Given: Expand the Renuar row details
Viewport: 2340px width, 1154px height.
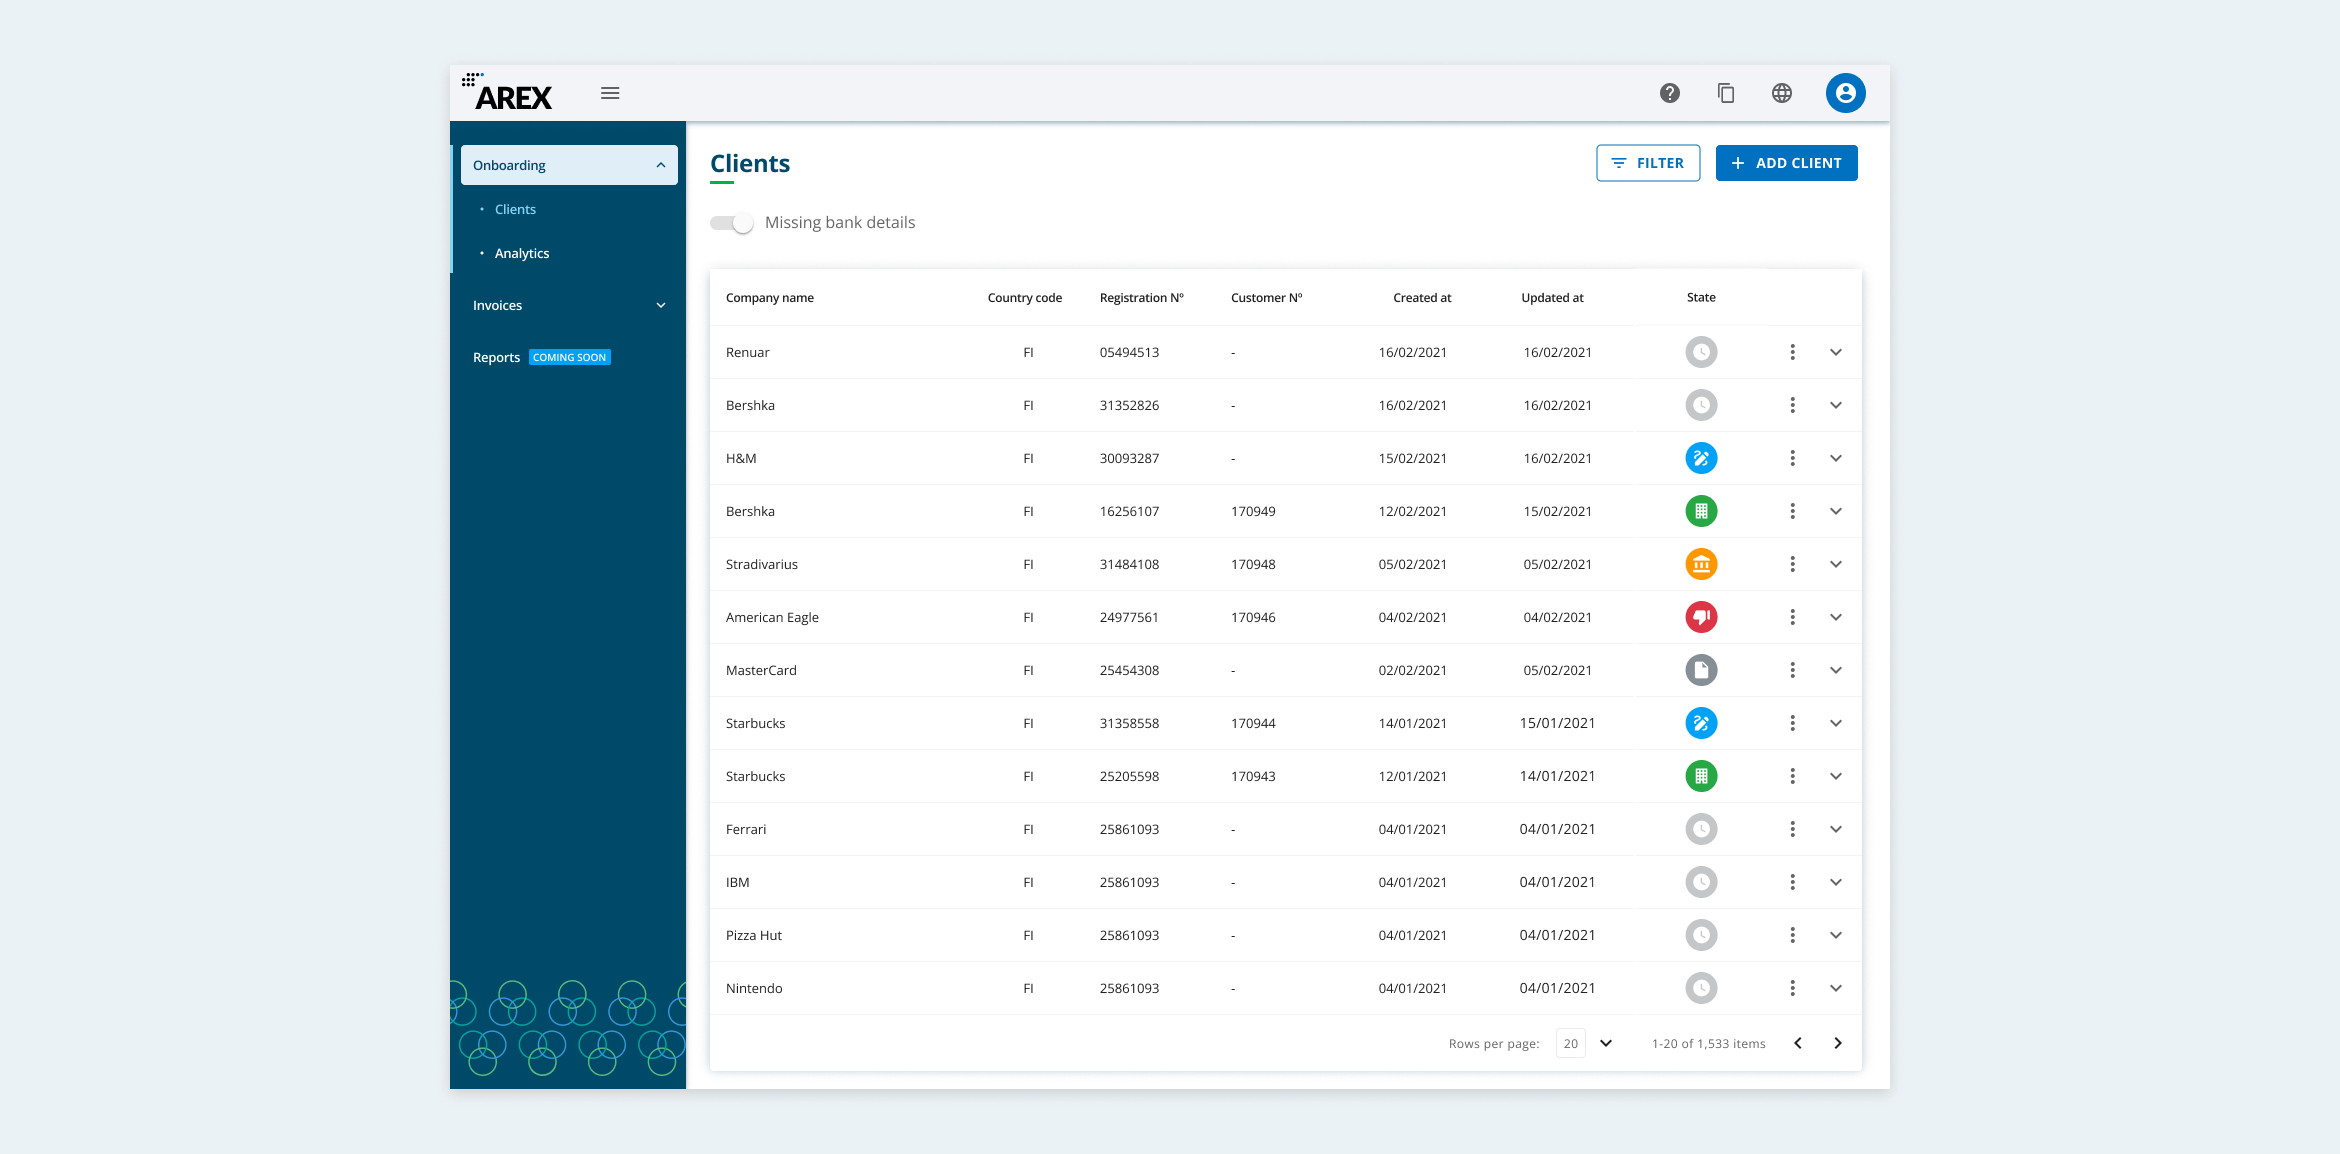Looking at the screenshot, I should pyautogui.click(x=1836, y=352).
